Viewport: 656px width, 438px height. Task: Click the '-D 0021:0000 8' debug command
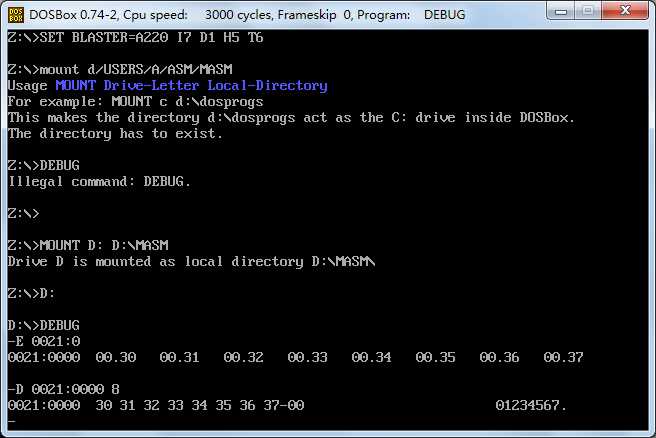click(64, 389)
